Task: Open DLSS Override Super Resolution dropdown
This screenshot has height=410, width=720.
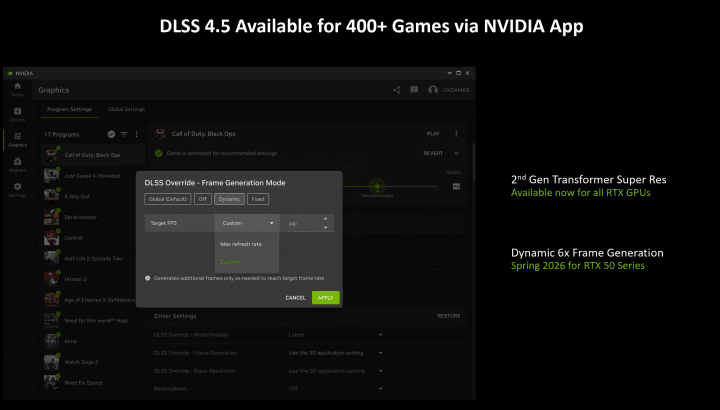Action: tap(336, 371)
